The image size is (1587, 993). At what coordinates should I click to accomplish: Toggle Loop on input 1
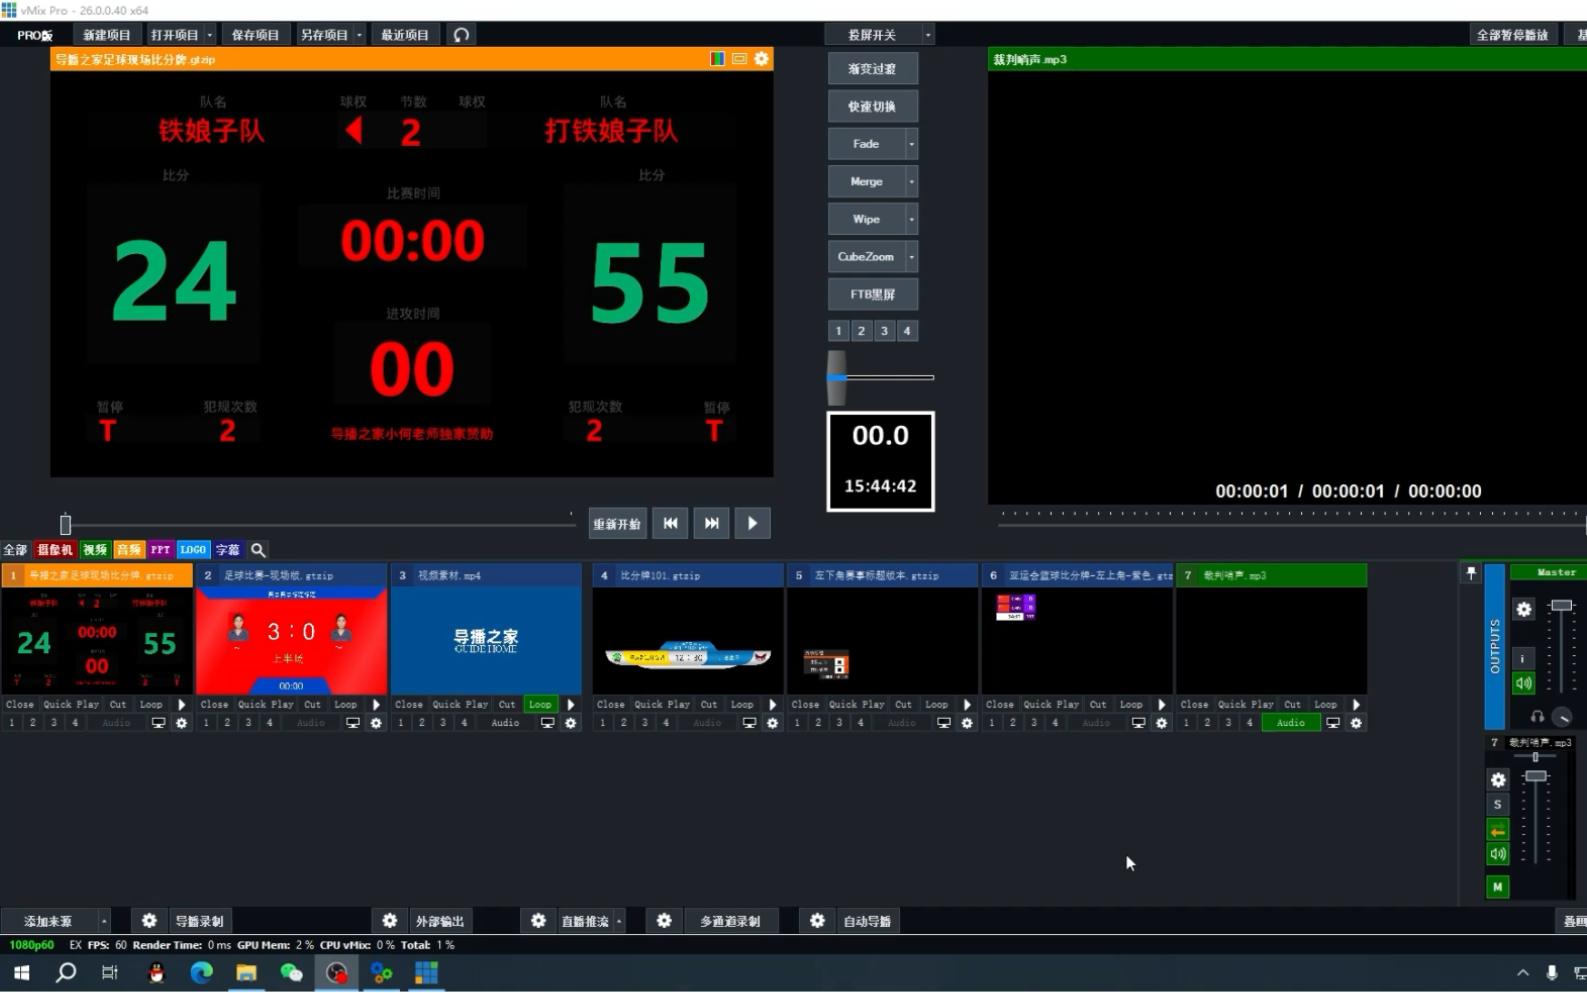[151, 705]
